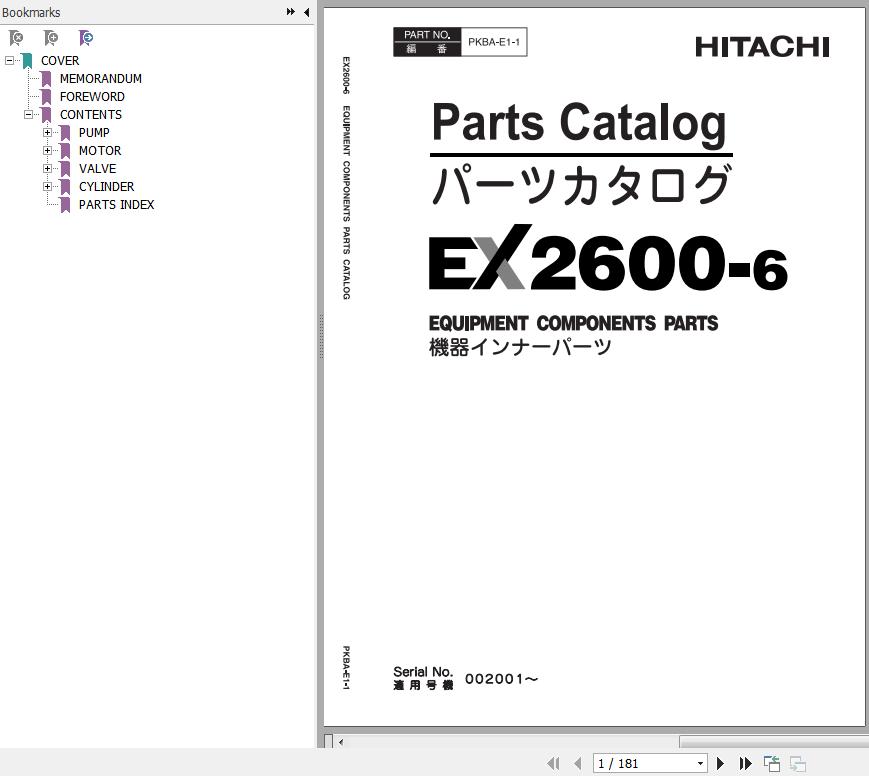Go to the first page
Screen dimensions: 869x776
click(553, 763)
